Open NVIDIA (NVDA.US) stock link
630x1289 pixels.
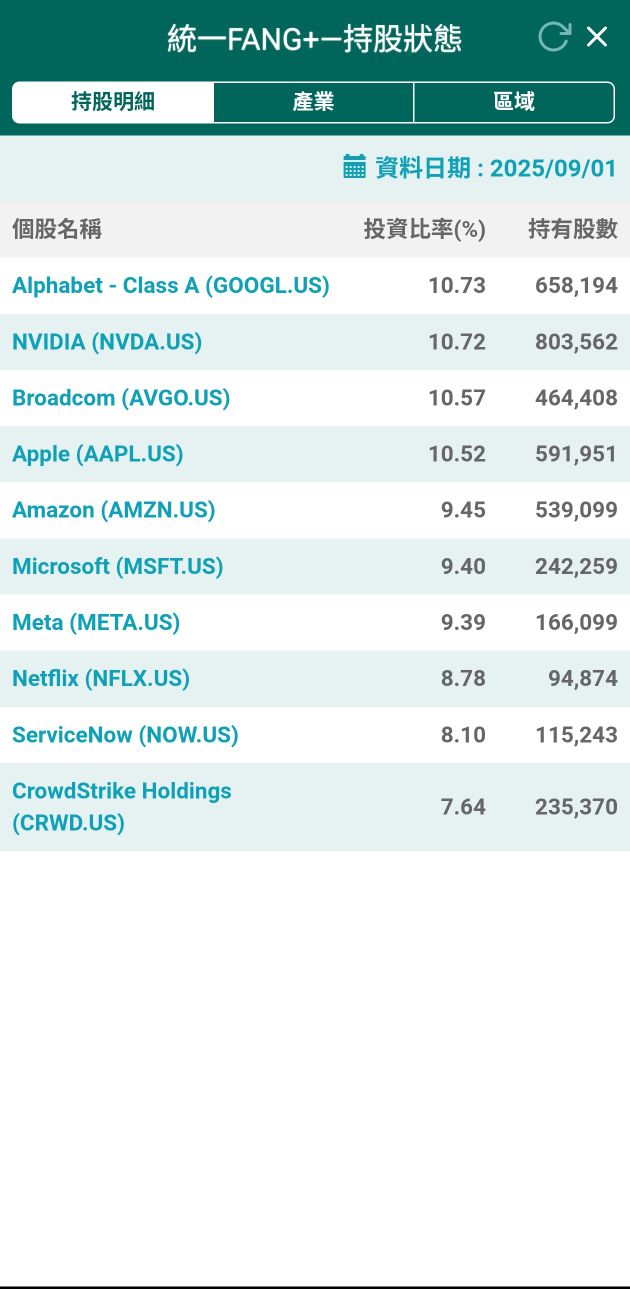click(x=107, y=342)
